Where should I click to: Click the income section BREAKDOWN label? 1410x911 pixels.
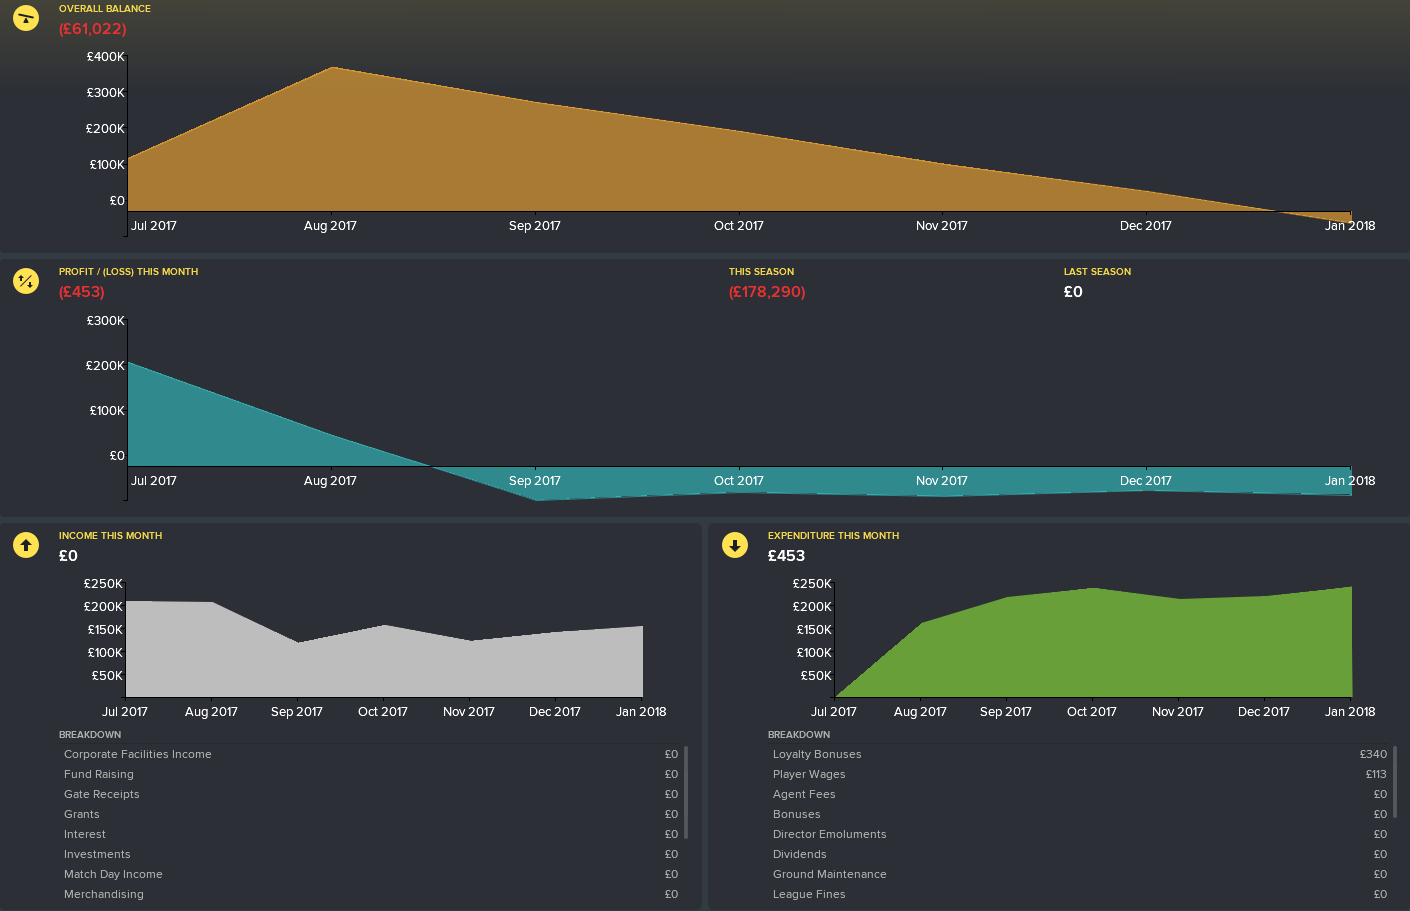(x=90, y=735)
